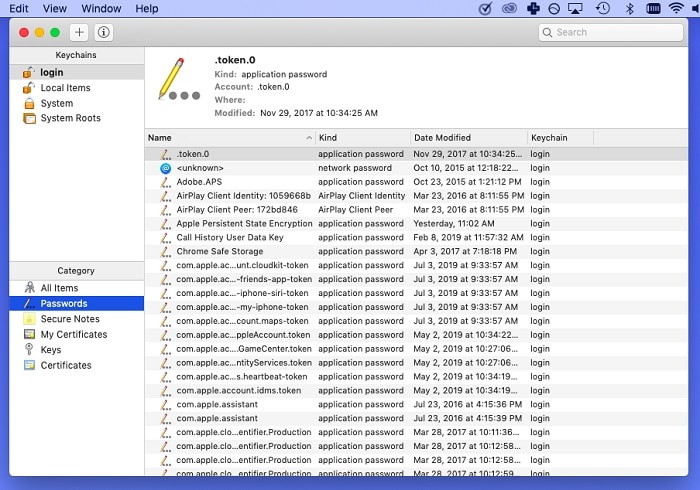The height and width of the screenshot is (490, 700).
Task: Click the Keys category key icon
Action: [29, 349]
